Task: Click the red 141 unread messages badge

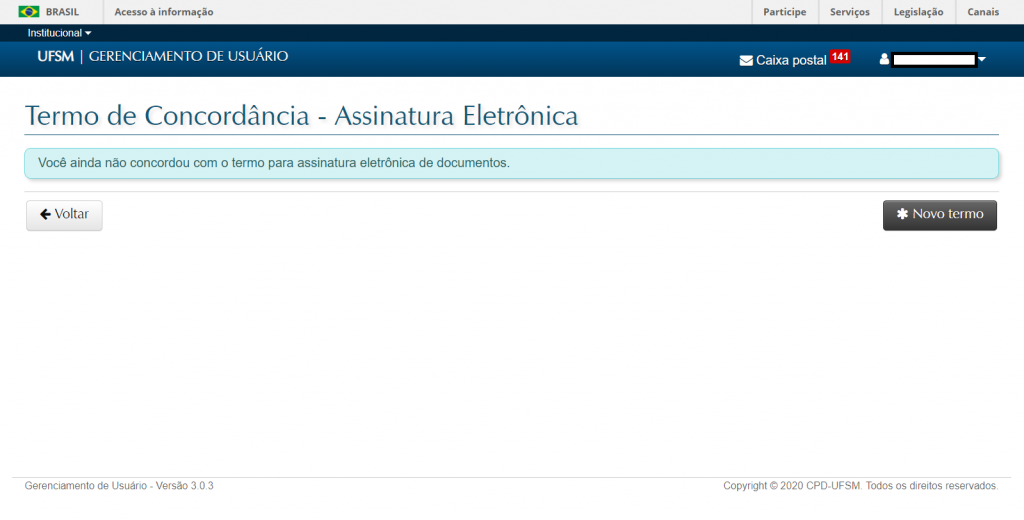Action: (840, 57)
